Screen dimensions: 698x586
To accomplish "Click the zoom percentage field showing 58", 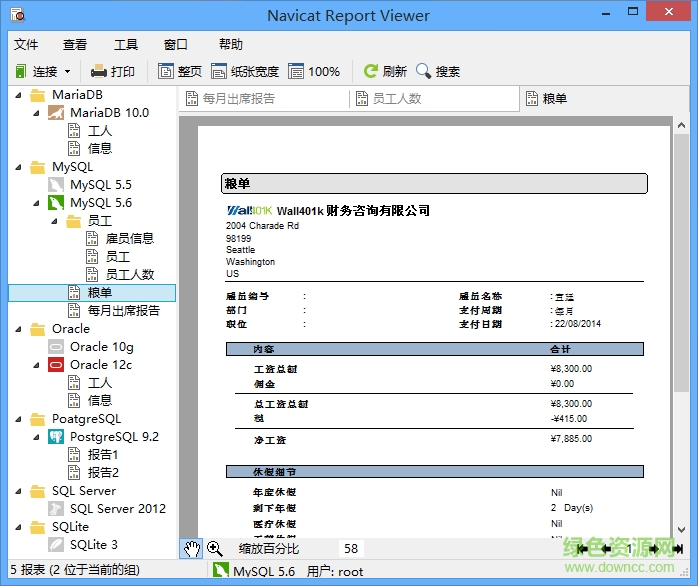I will point(351,548).
